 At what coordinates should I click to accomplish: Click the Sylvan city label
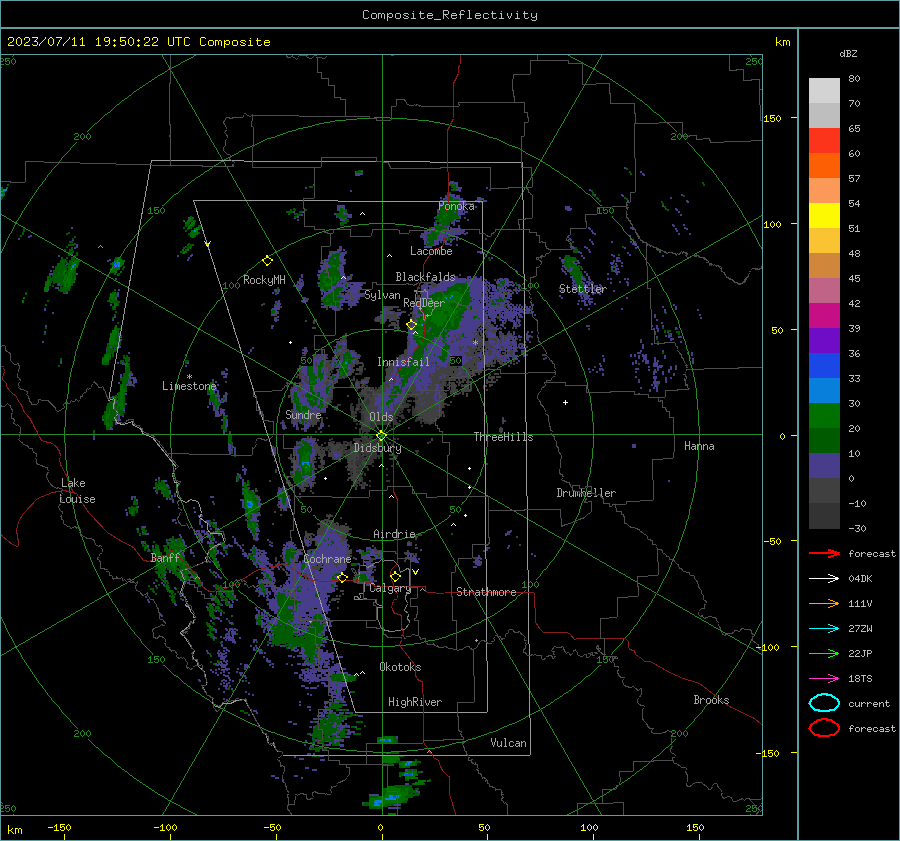click(382, 295)
